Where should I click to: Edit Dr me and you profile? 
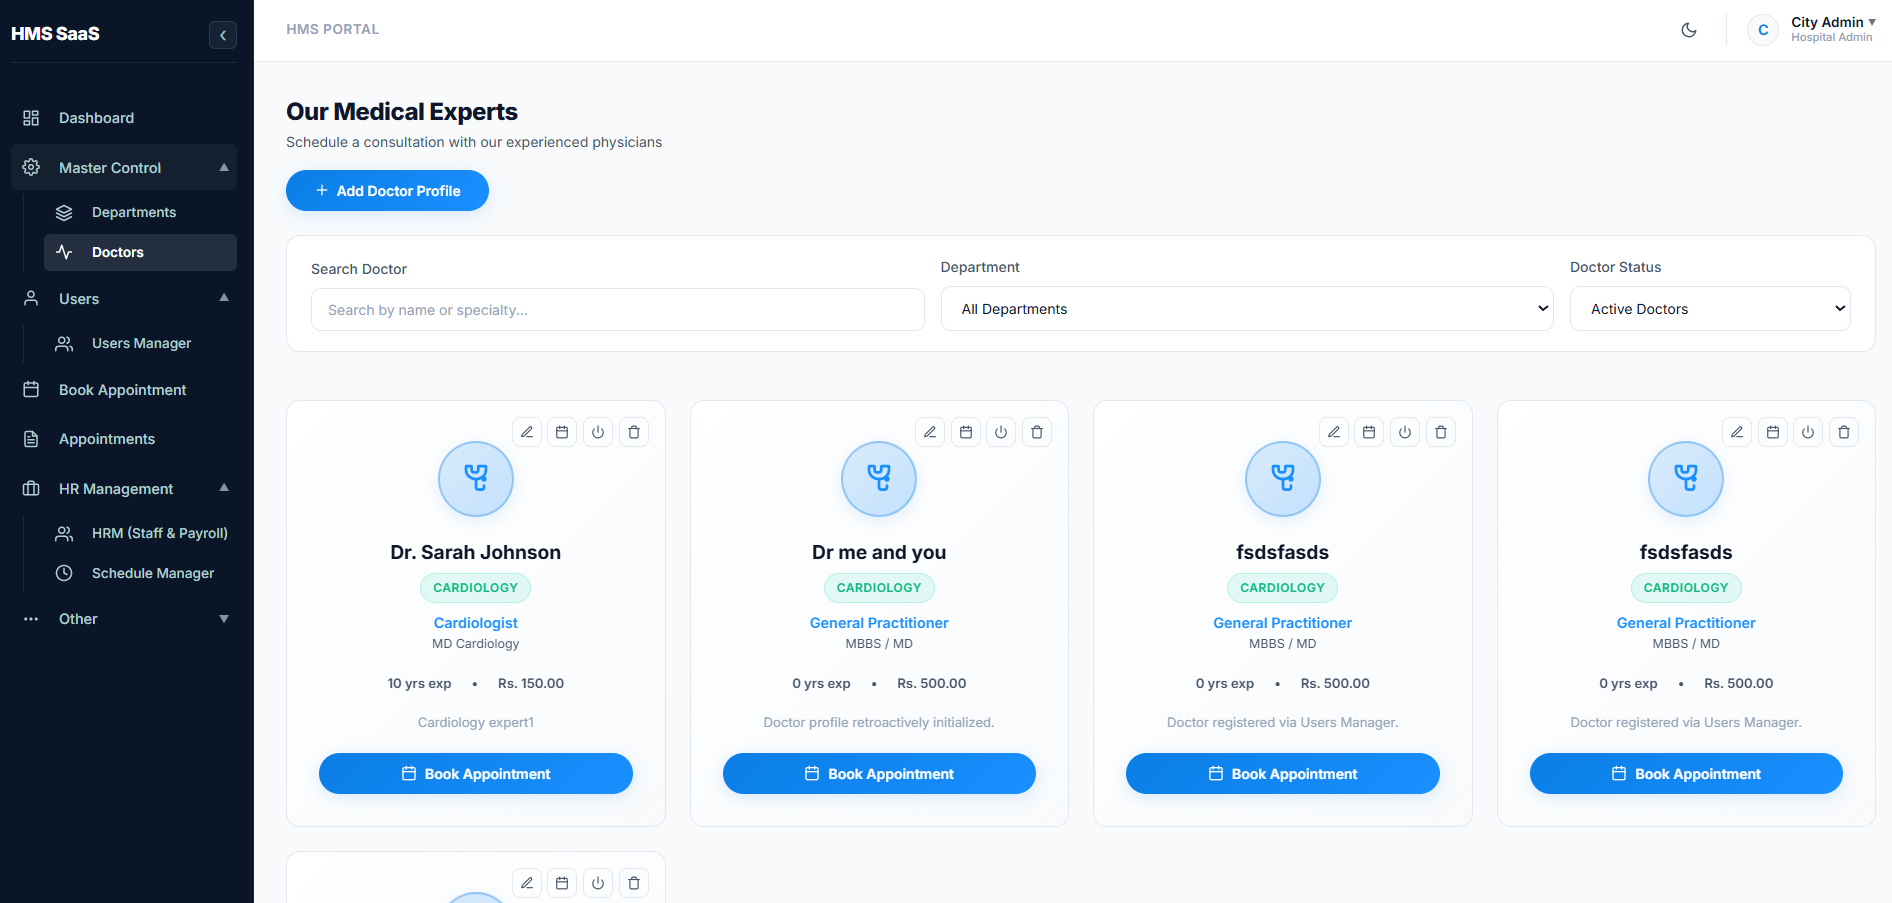click(930, 432)
